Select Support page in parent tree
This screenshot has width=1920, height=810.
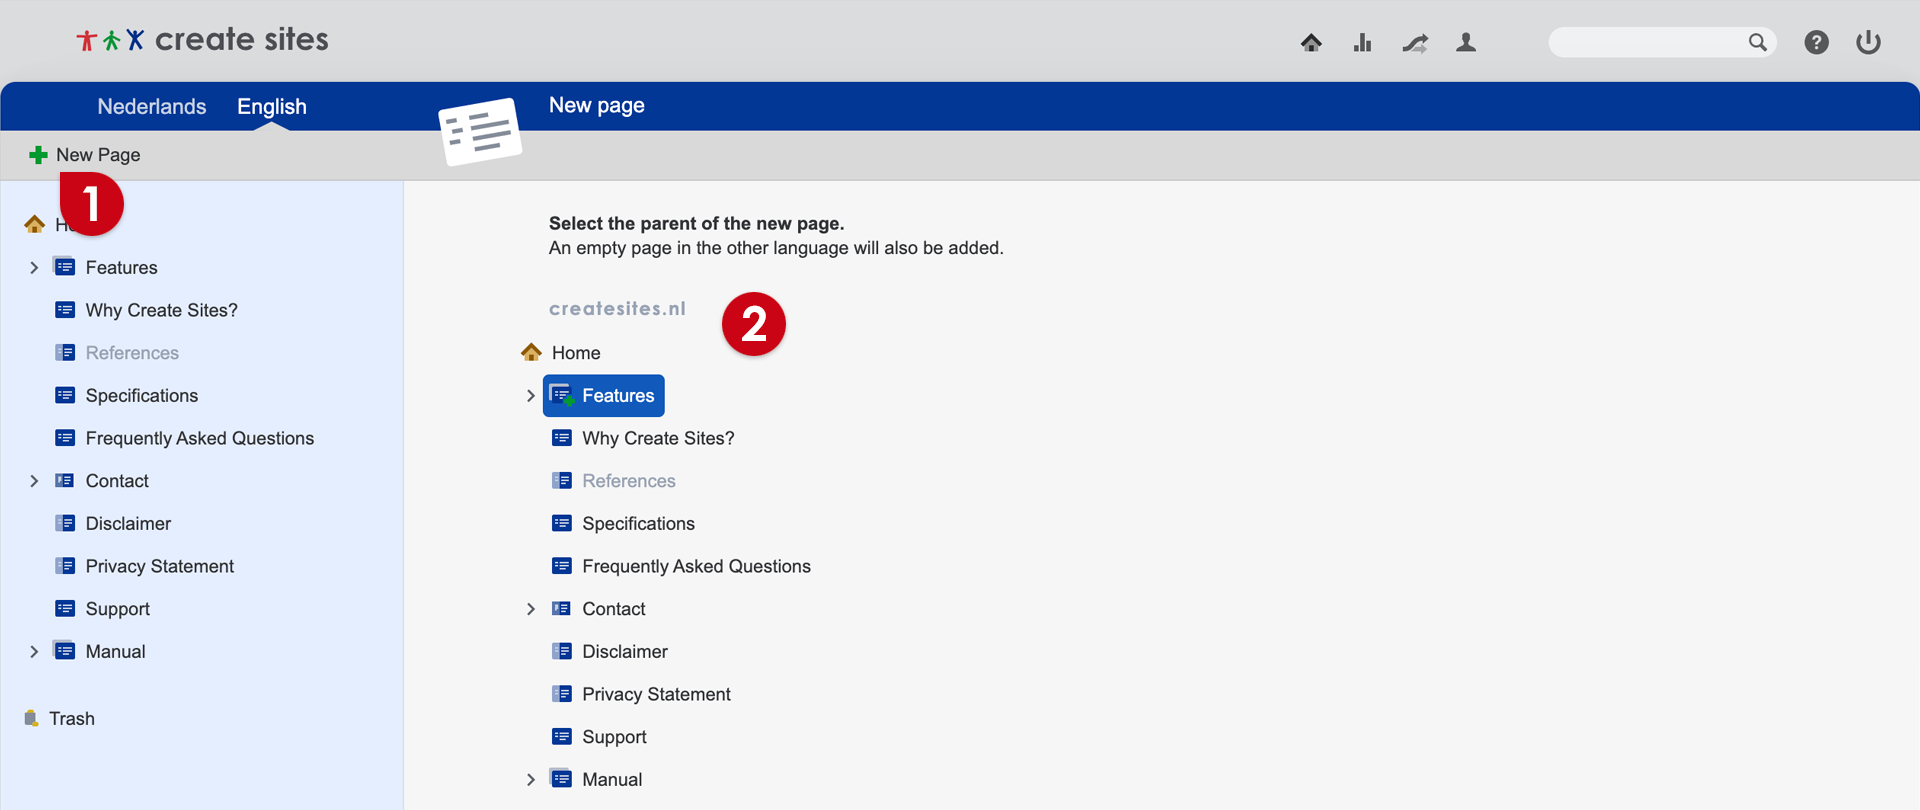(614, 737)
